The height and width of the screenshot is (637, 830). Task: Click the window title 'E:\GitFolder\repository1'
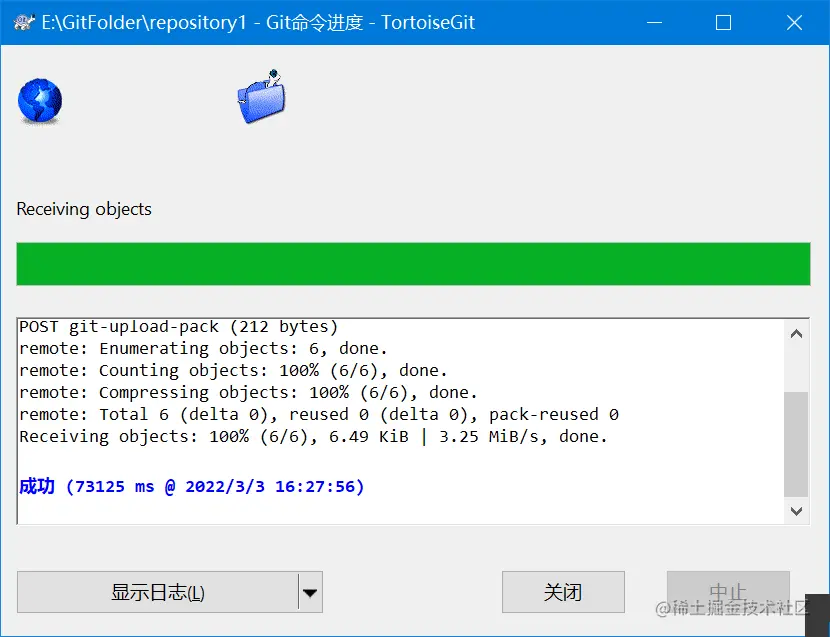click(x=145, y=23)
